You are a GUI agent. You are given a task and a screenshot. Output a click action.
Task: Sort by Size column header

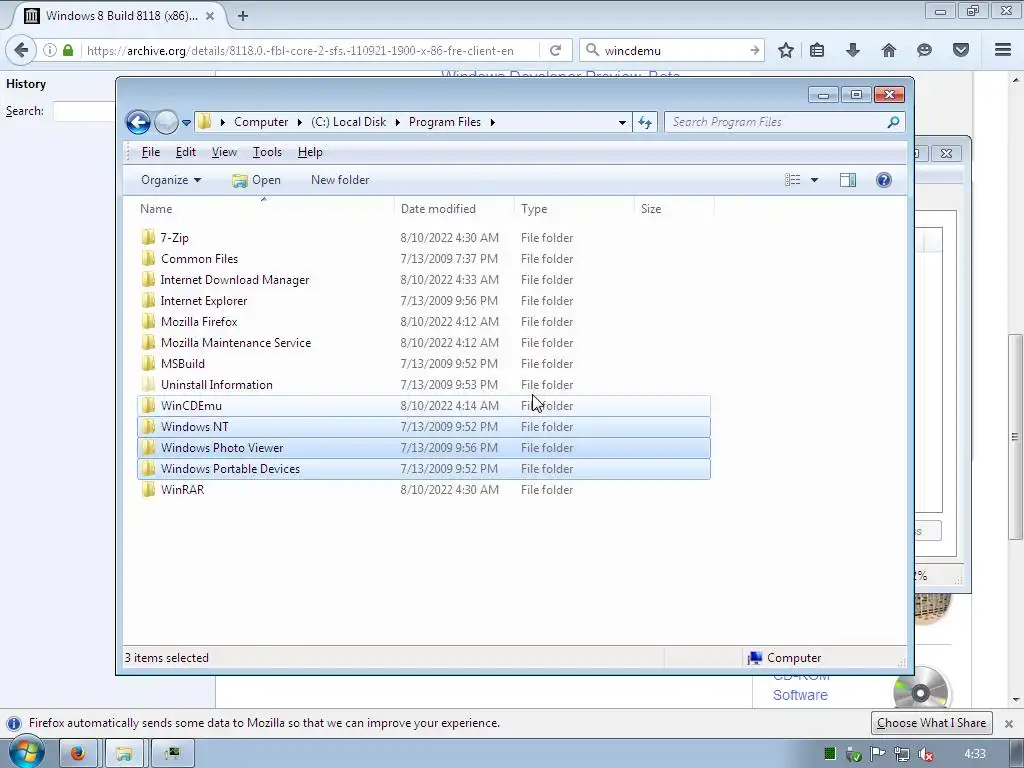[x=673, y=209]
